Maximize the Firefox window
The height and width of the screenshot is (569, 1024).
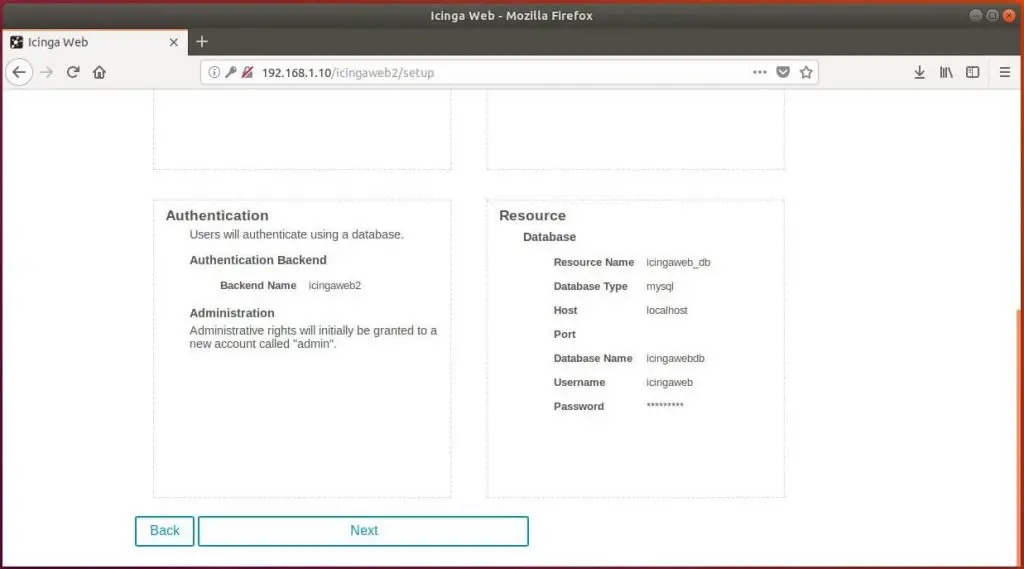pos(992,16)
